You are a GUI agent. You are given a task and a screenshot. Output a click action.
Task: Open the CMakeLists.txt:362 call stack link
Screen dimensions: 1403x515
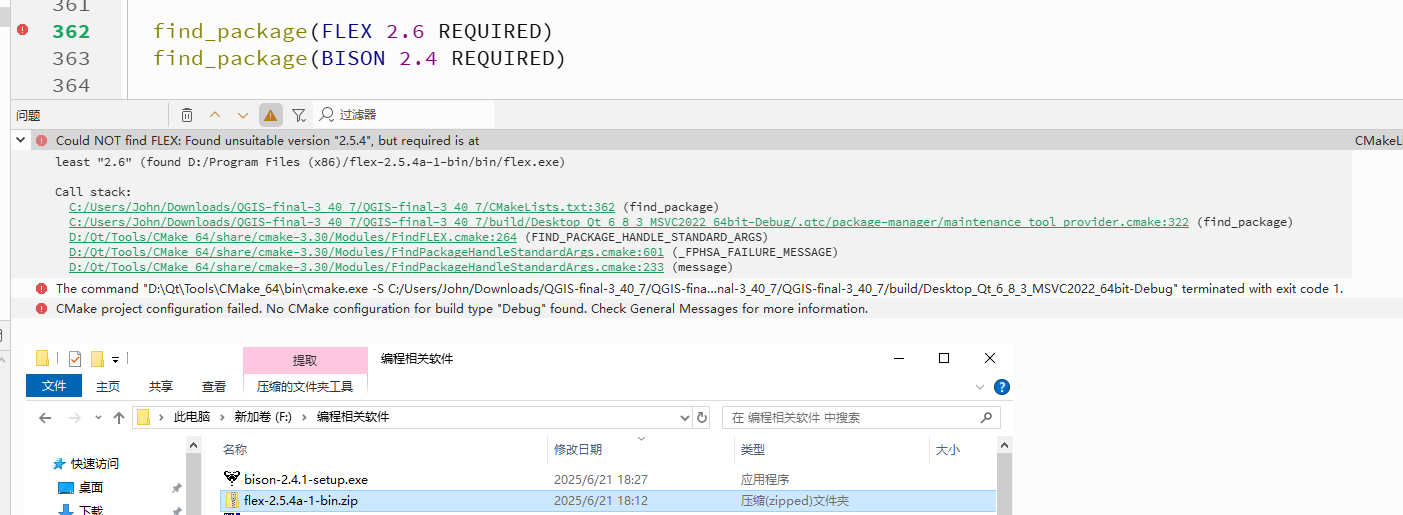pyautogui.click(x=342, y=207)
